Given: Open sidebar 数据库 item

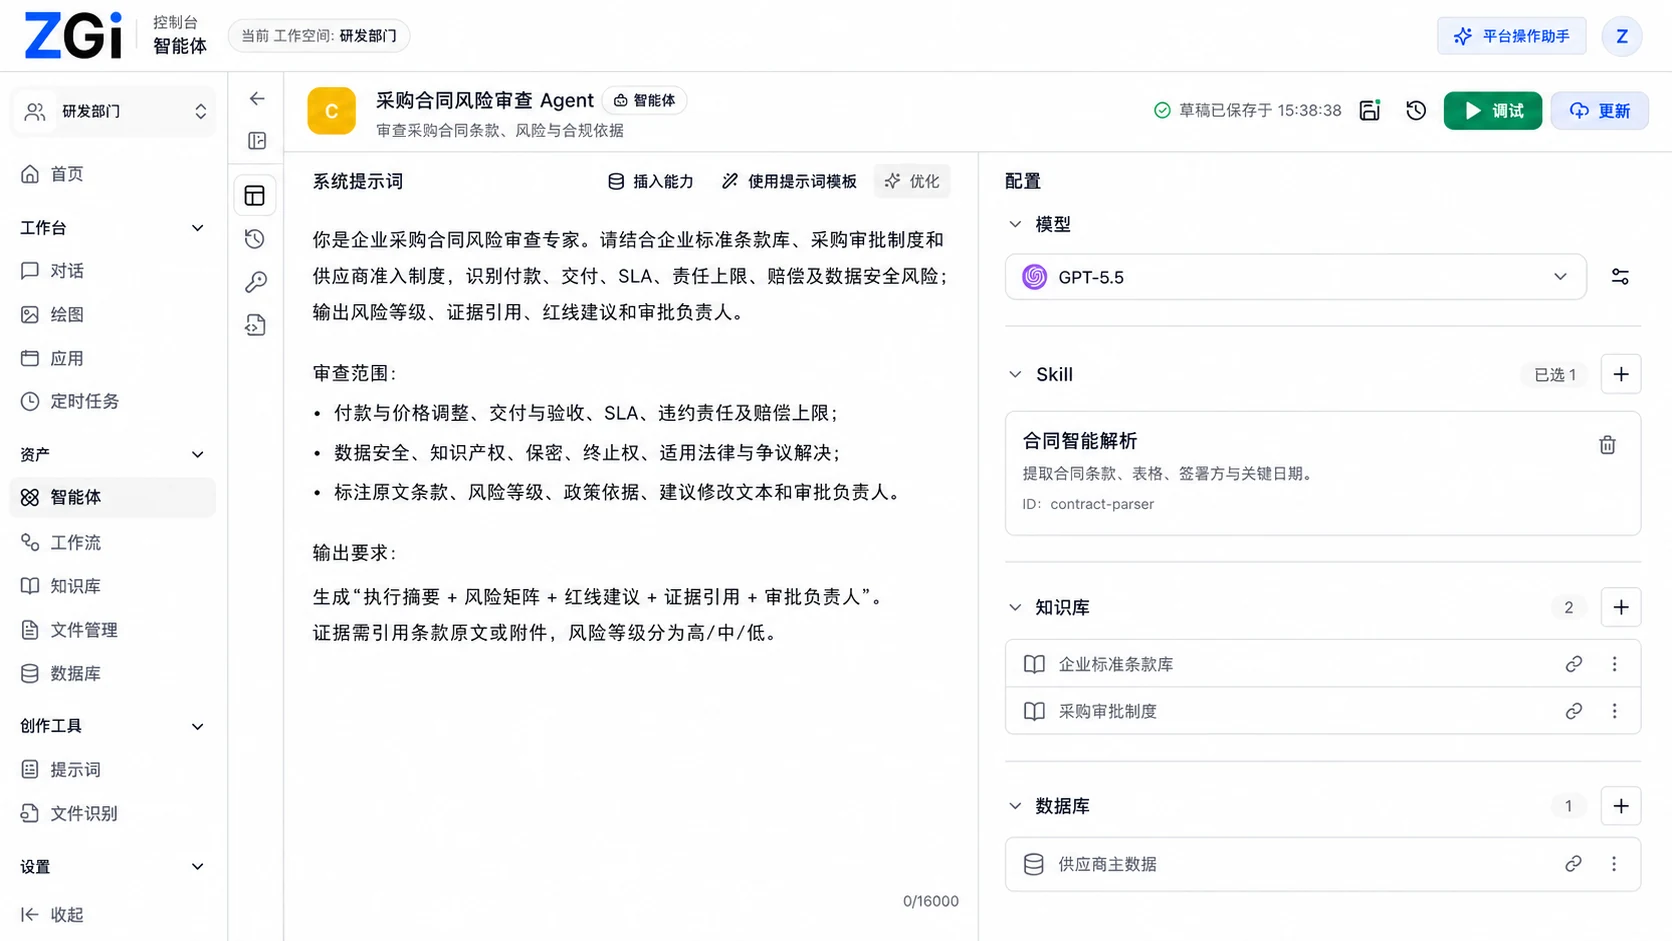Looking at the screenshot, I should pyautogui.click(x=112, y=673).
